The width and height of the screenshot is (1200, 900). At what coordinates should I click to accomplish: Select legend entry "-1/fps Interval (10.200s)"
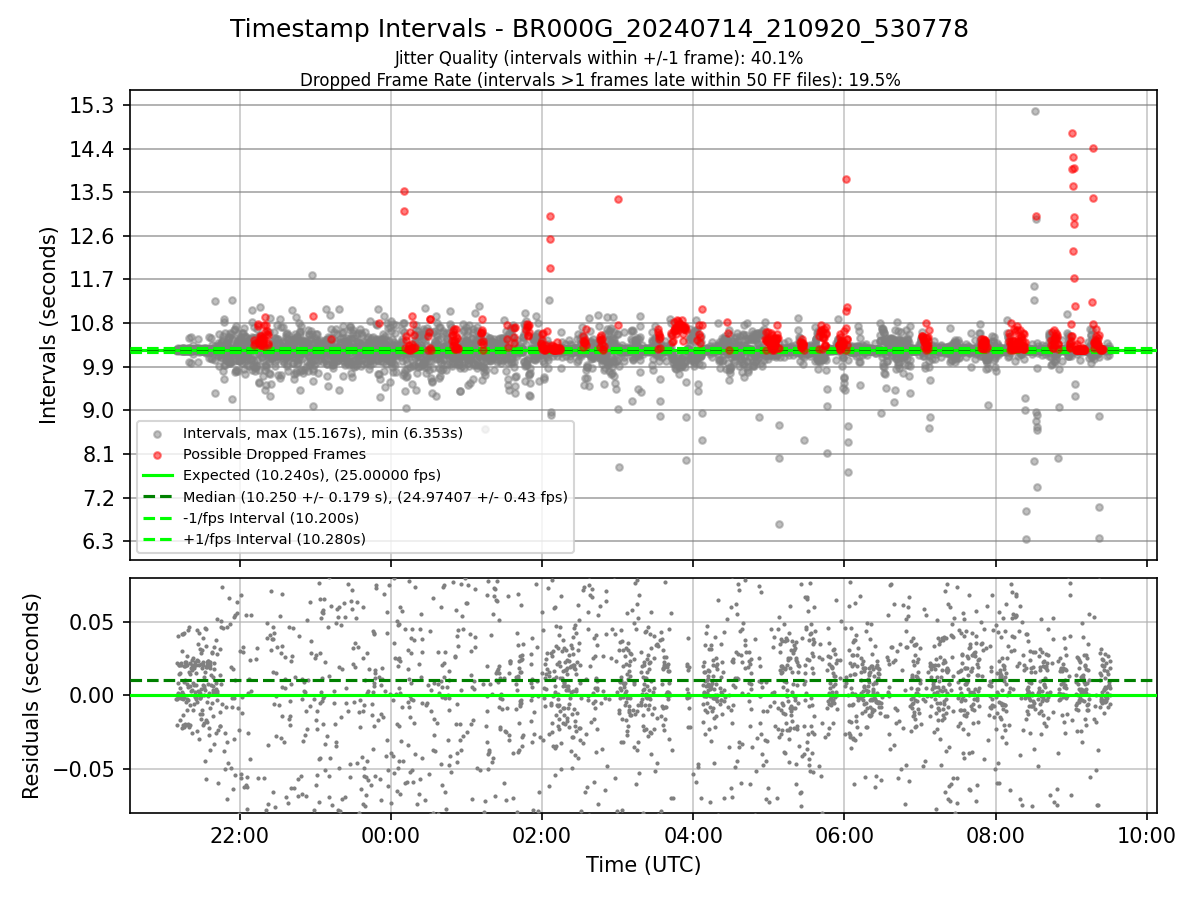pyautogui.click(x=271, y=518)
